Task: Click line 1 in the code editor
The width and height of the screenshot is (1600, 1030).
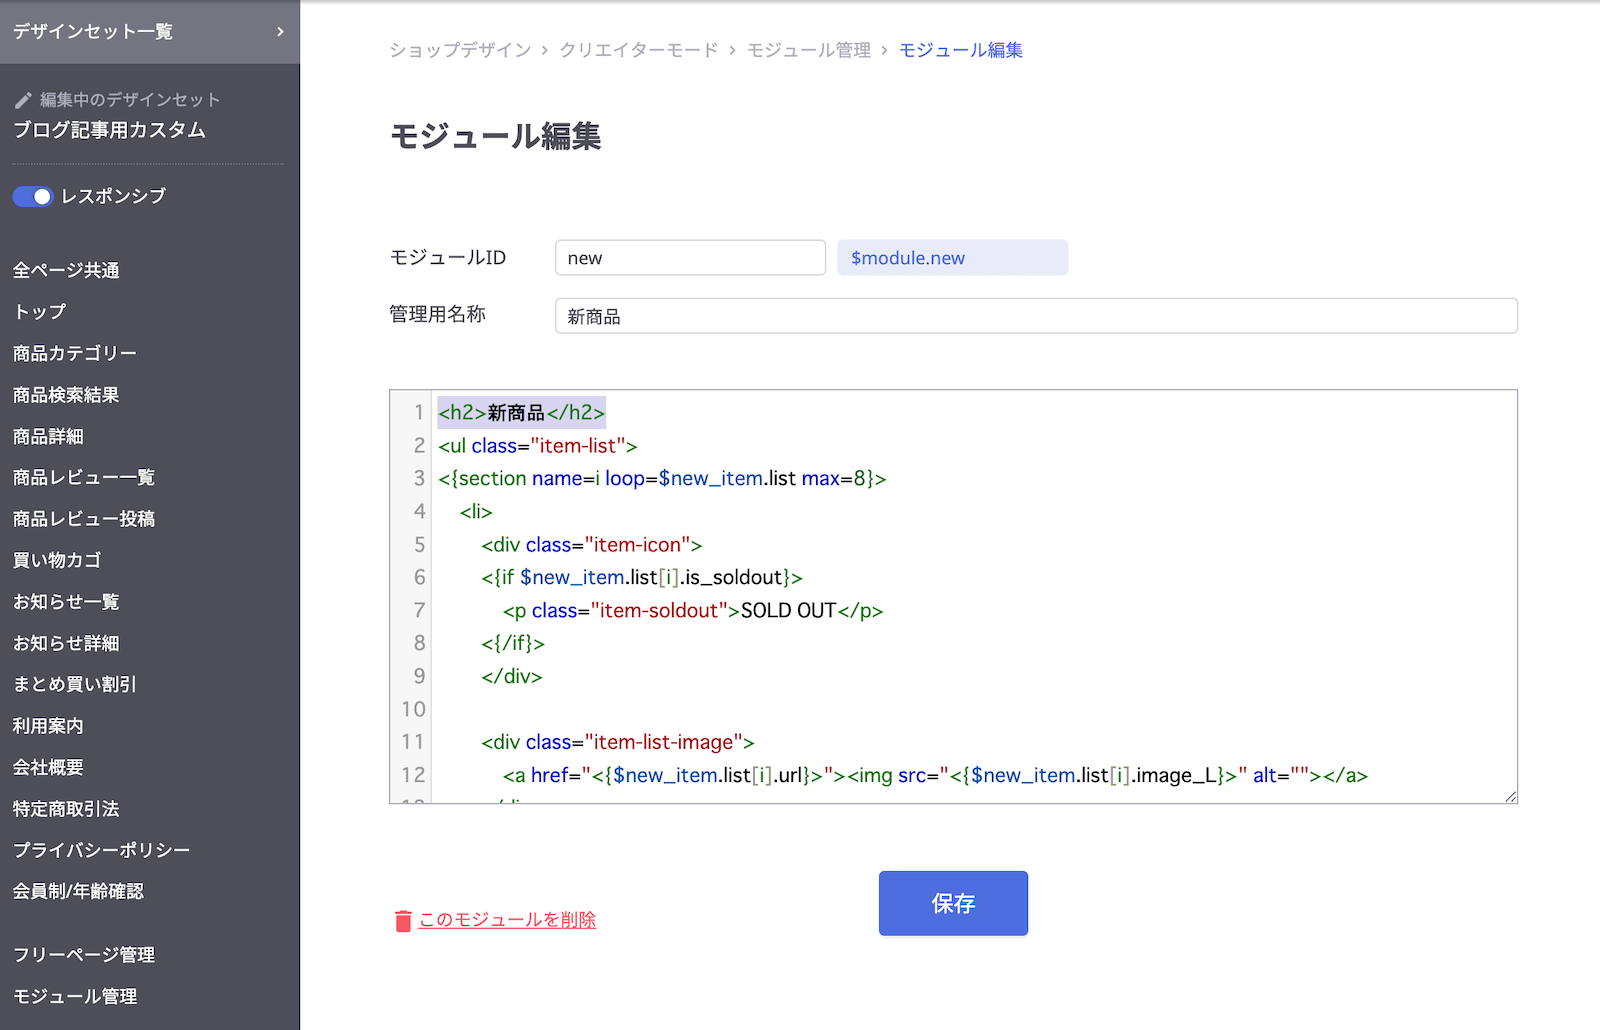Action: (520, 411)
